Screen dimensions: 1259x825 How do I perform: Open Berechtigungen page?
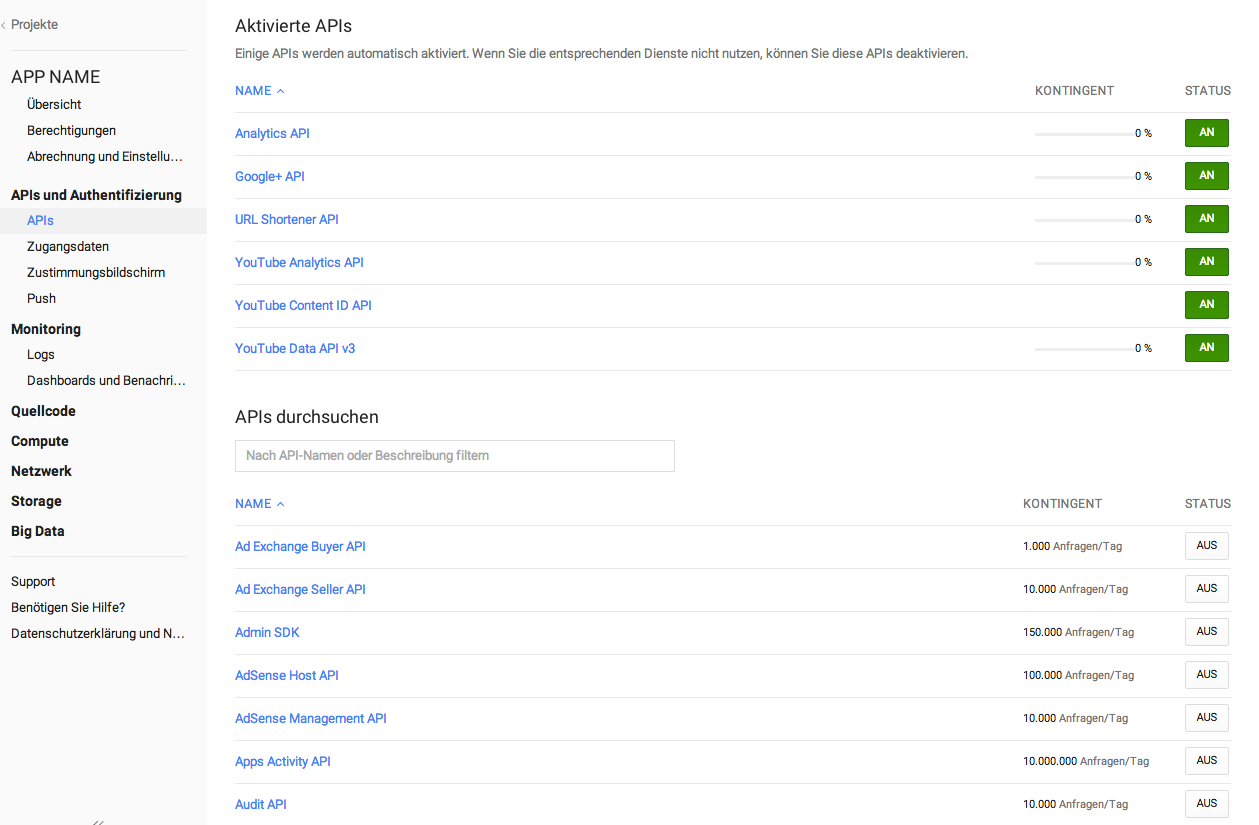pos(71,130)
